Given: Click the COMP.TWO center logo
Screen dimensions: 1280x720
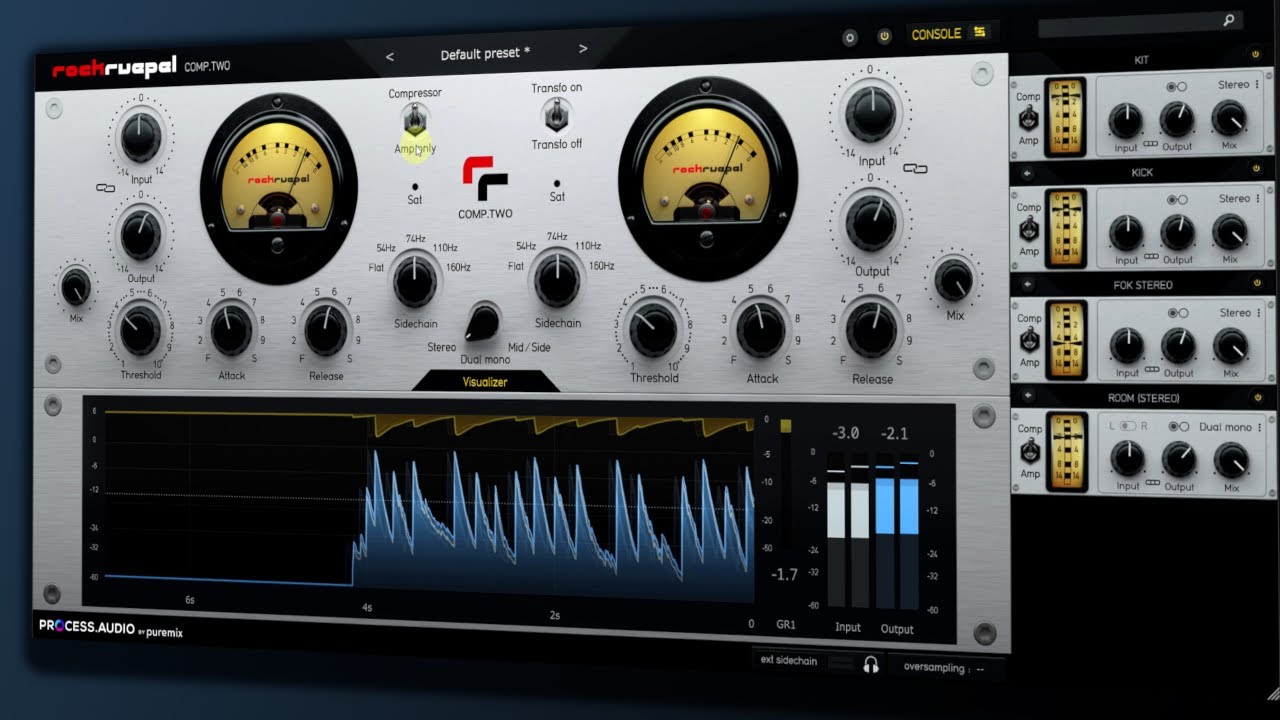Looking at the screenshot, I should 485,188.
